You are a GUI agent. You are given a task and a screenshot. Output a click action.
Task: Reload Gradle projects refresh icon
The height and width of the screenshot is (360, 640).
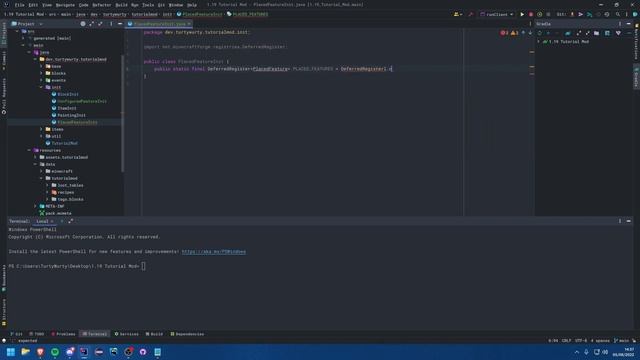[540, 33]
